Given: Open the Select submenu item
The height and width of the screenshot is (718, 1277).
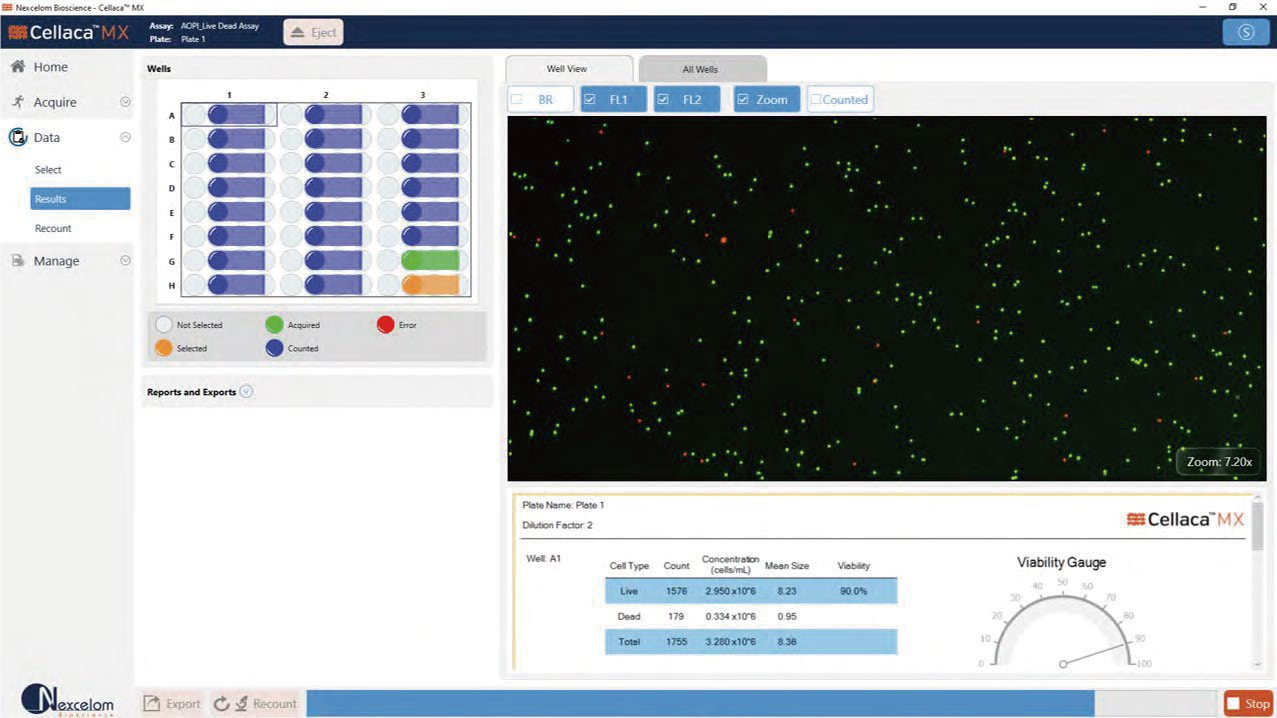Looking at the screenshot, I should point(48,170).
